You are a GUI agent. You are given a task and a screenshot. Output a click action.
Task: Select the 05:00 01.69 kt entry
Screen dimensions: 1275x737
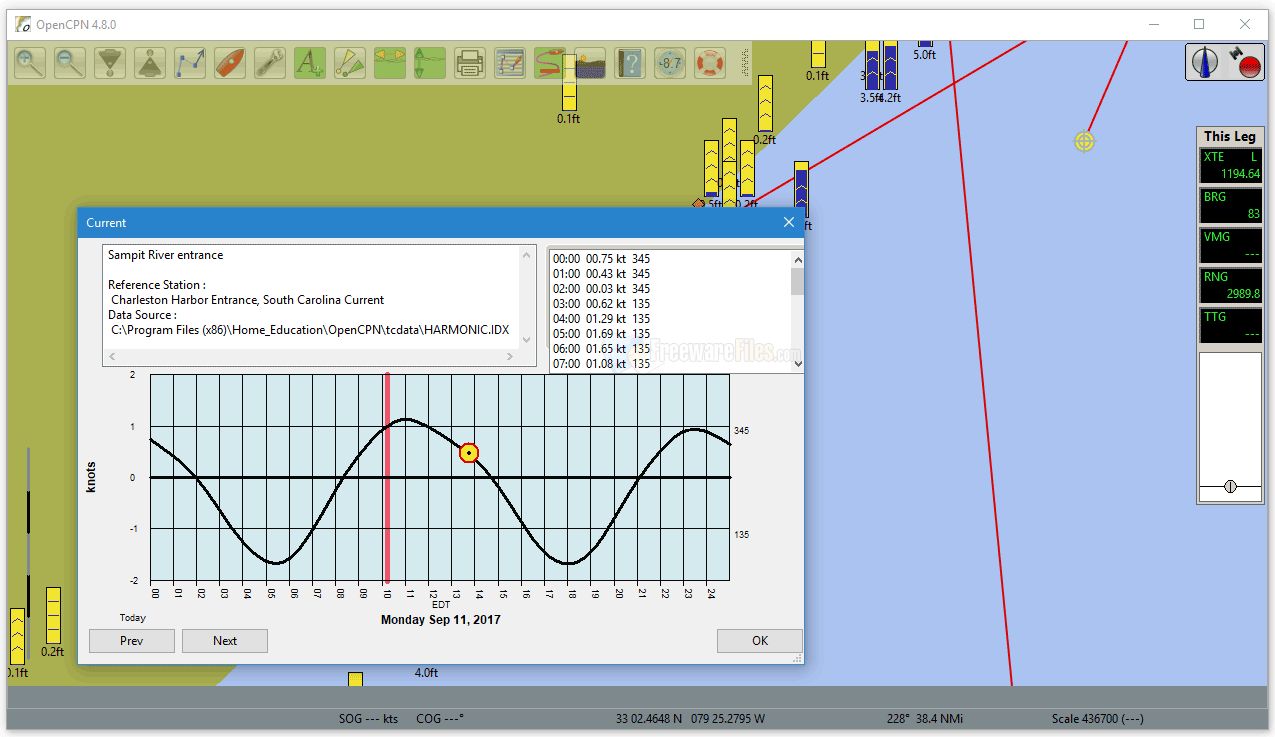[x=600, y=334]
